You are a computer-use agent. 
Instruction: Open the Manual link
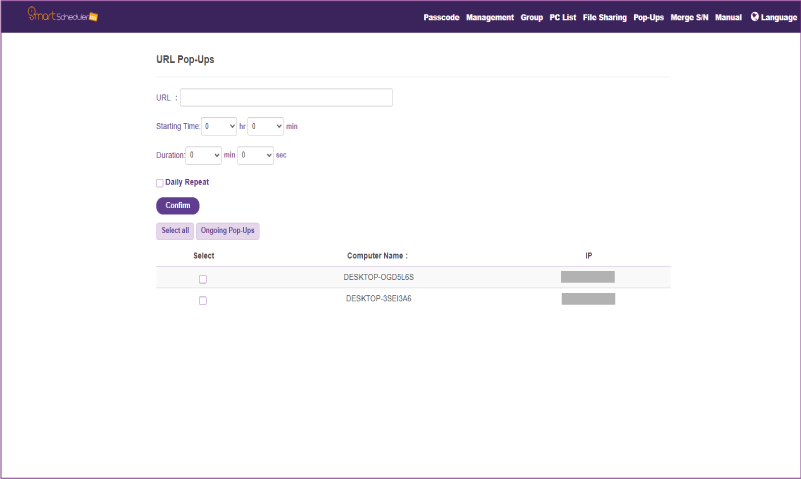(728, 18)
